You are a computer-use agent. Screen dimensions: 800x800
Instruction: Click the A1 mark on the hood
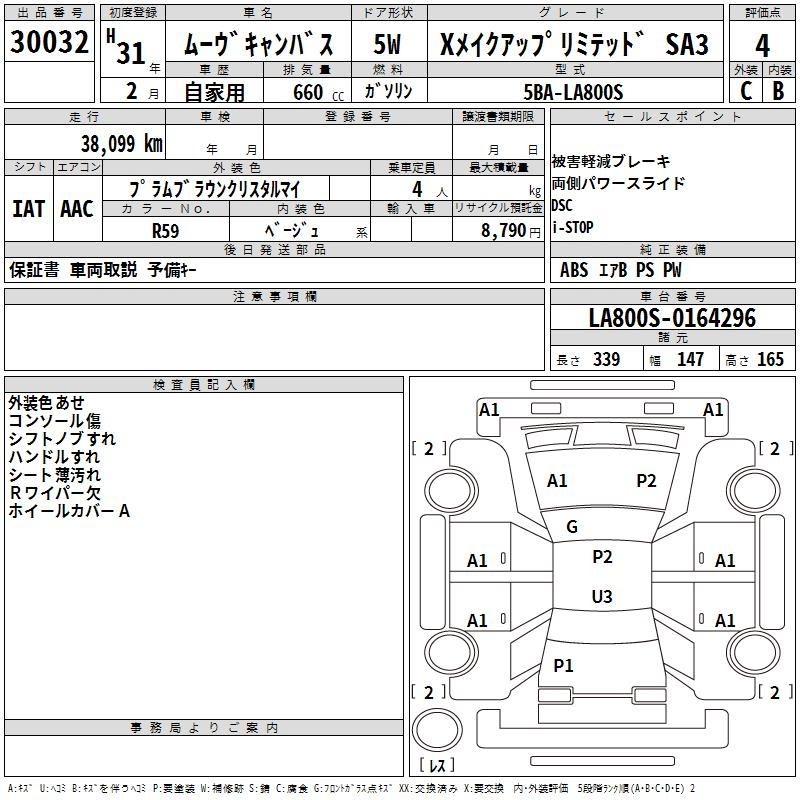557,481
